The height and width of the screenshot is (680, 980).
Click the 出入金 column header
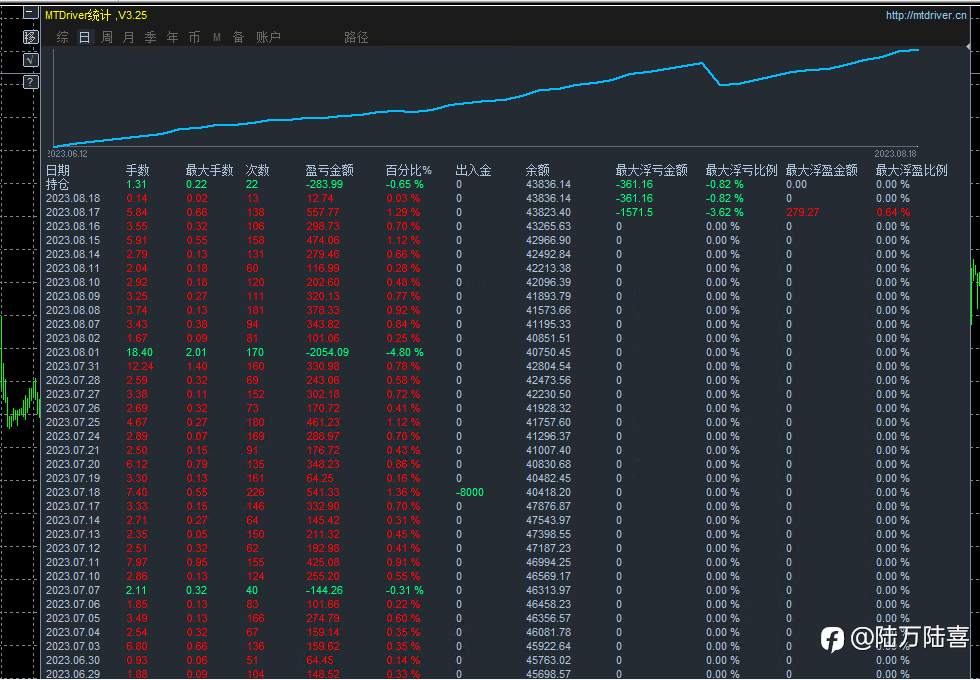[x=473, y=170]
